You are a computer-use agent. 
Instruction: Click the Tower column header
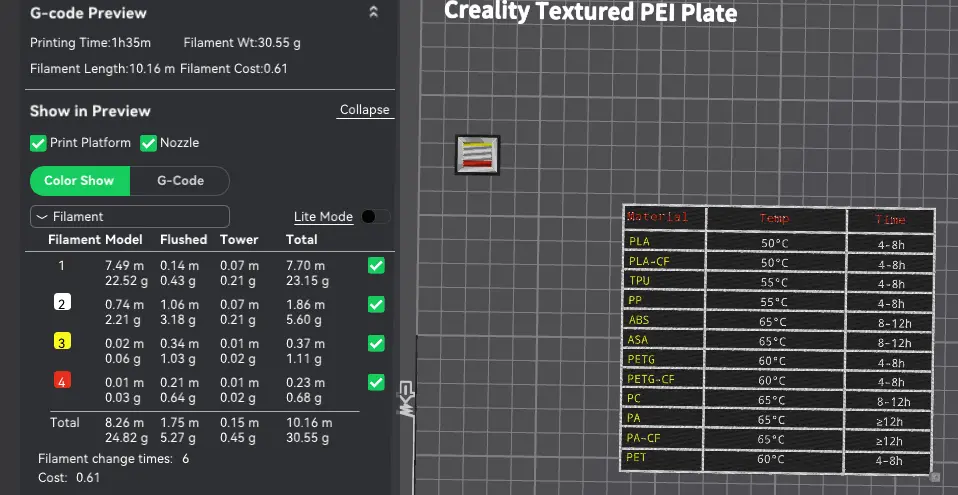coord(239,240)
